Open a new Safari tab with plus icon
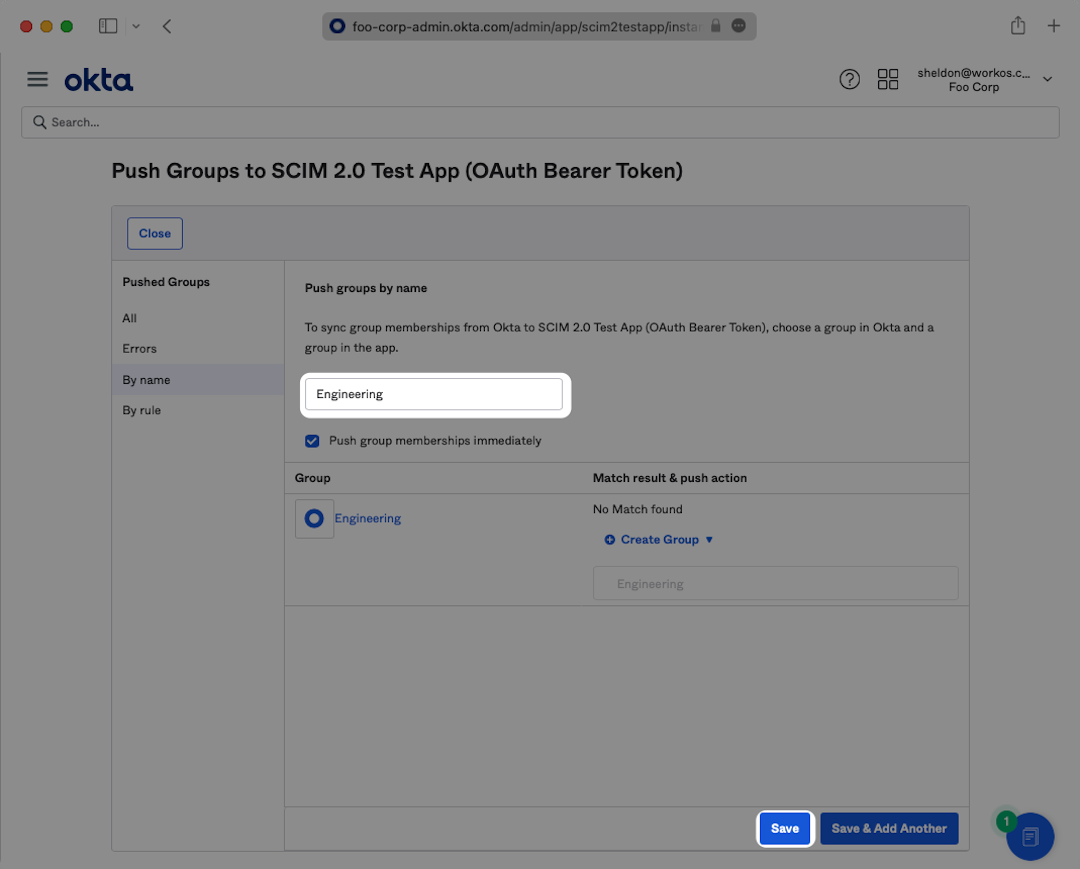Image resolution: width=1080 pixels, height=869 pixels. pyautogui.click(x=1053, y=26)
